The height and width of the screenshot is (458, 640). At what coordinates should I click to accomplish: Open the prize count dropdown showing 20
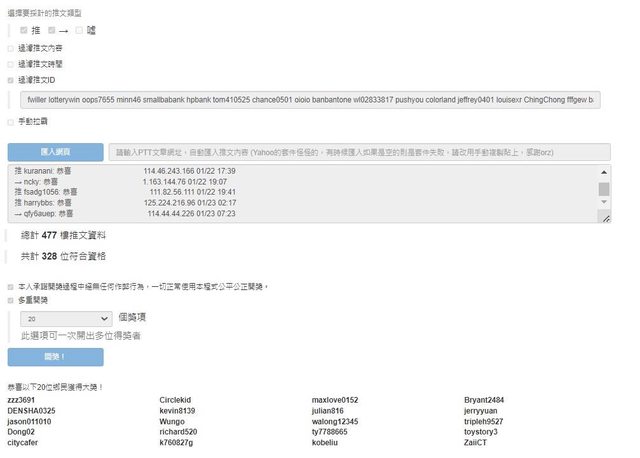click(71, 317)
